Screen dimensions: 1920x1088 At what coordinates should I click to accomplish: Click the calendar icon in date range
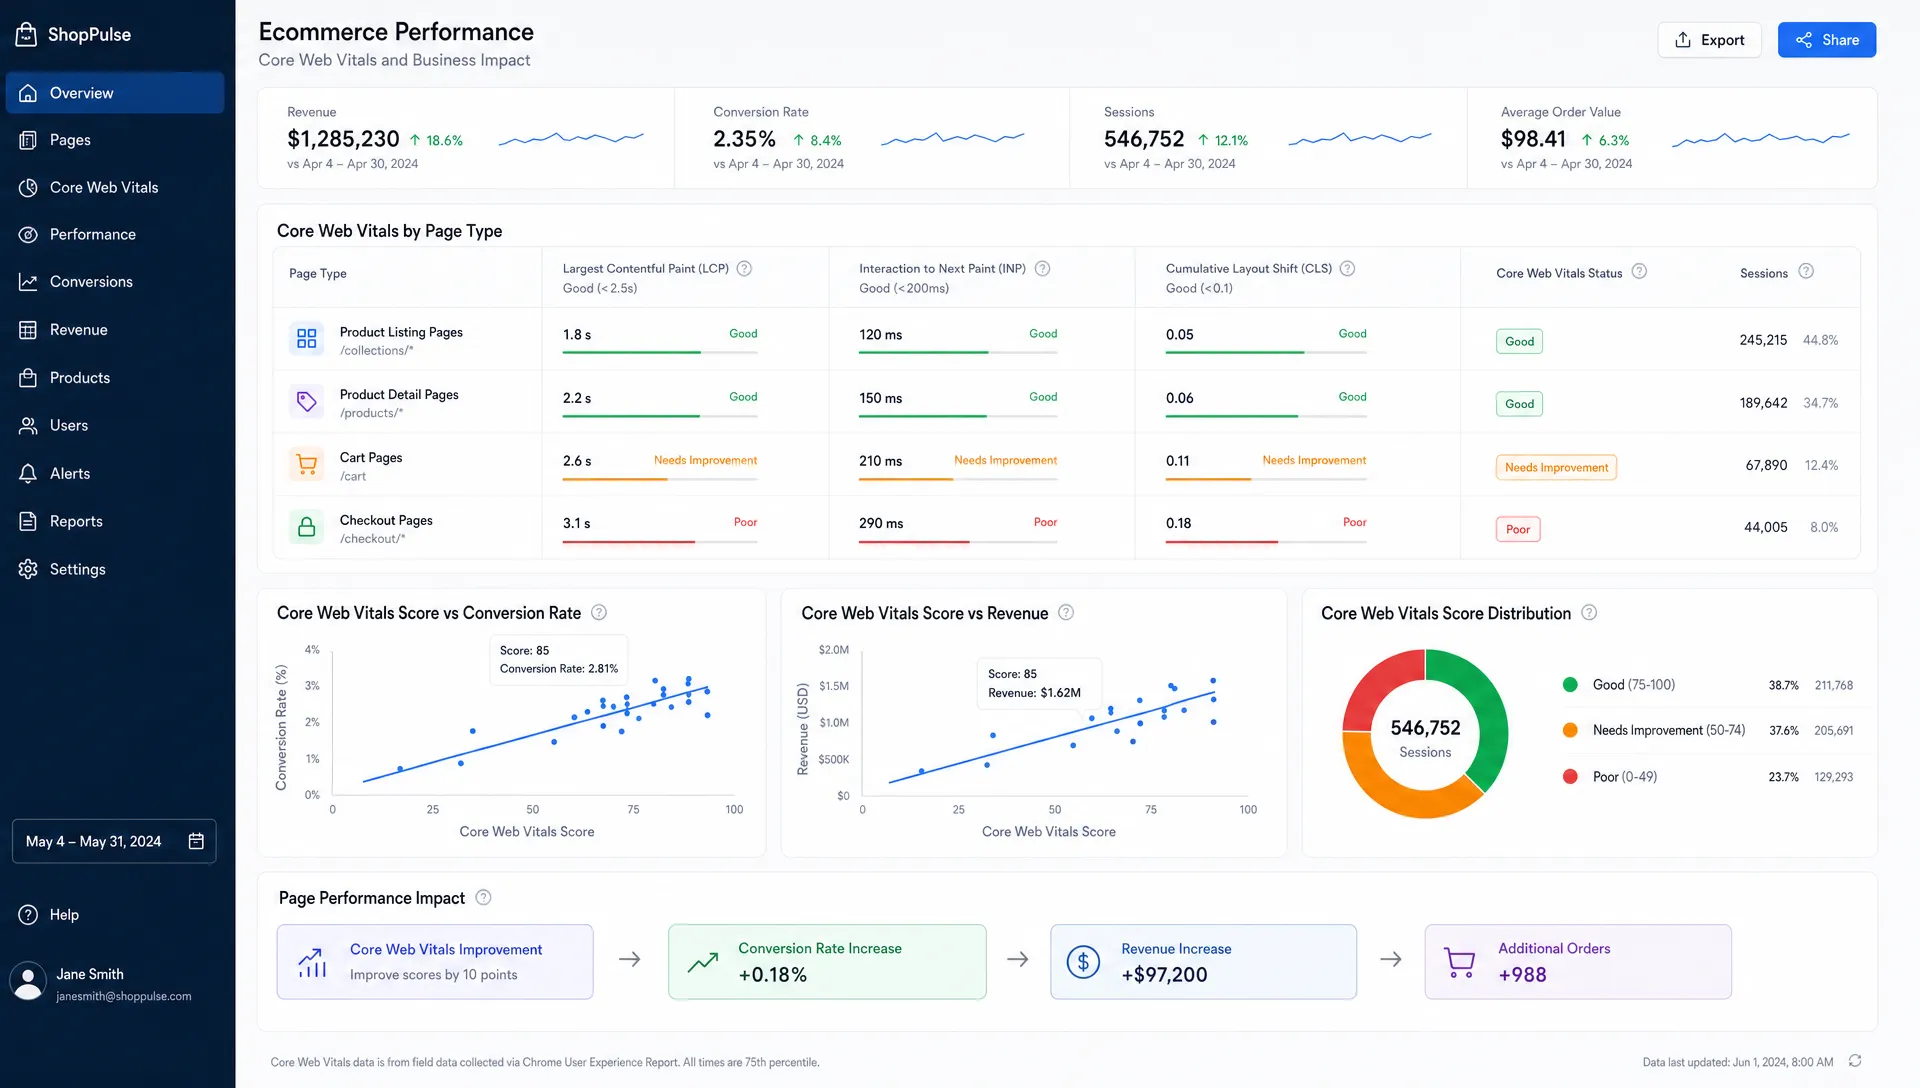pyautogui.click(x=196, y=841)
